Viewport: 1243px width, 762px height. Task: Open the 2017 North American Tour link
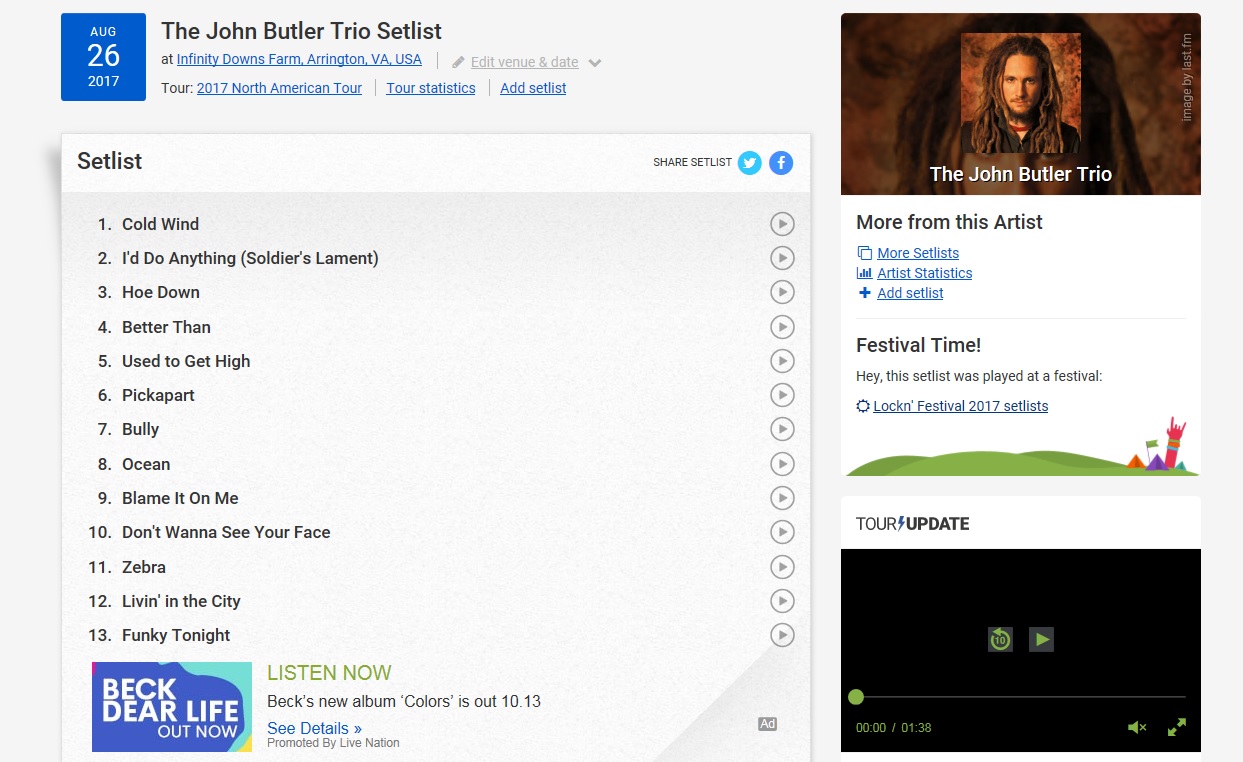279,88
